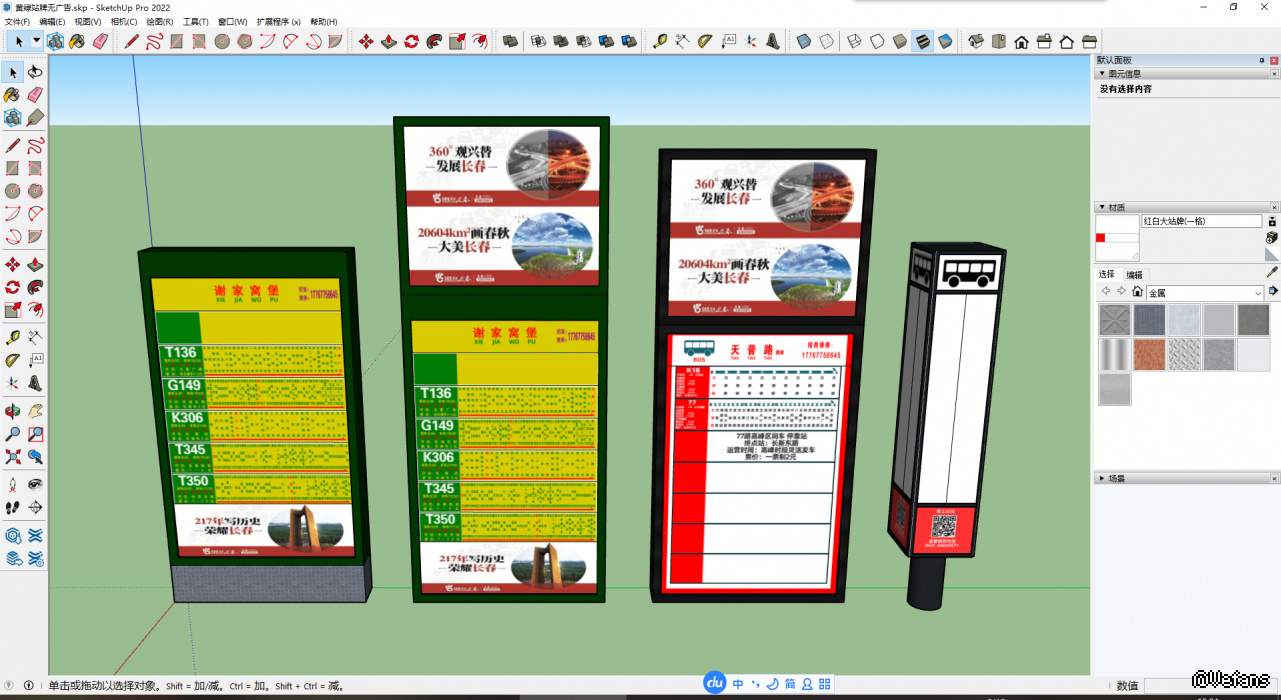Enable Hidden Line face style
Screen dimensions: 1281x700
tap(877, 41)
